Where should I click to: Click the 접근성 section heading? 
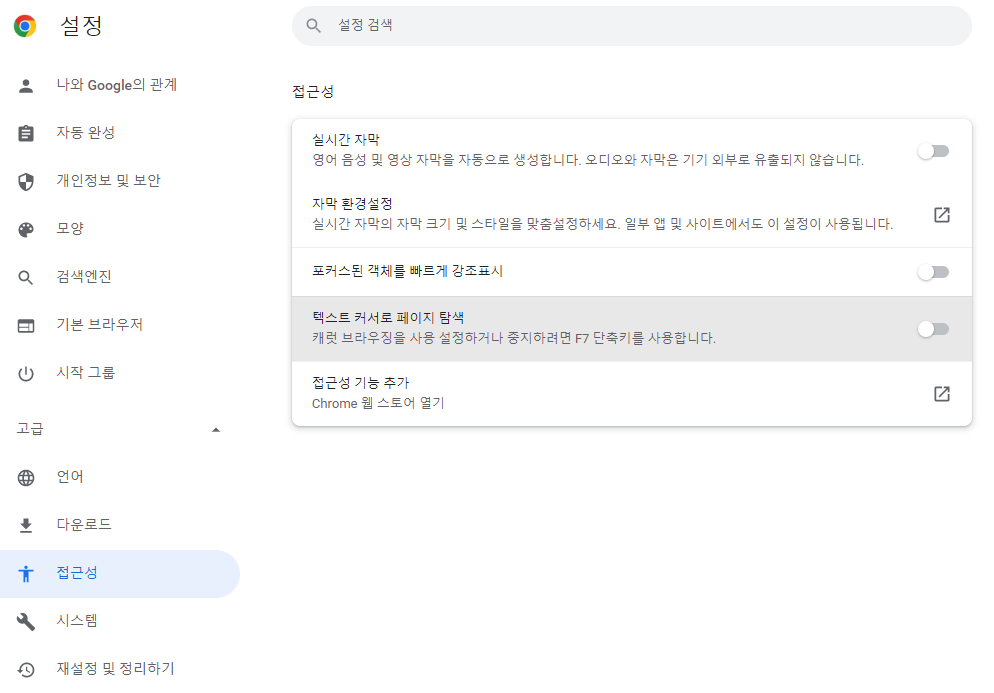tap(313, 92)
